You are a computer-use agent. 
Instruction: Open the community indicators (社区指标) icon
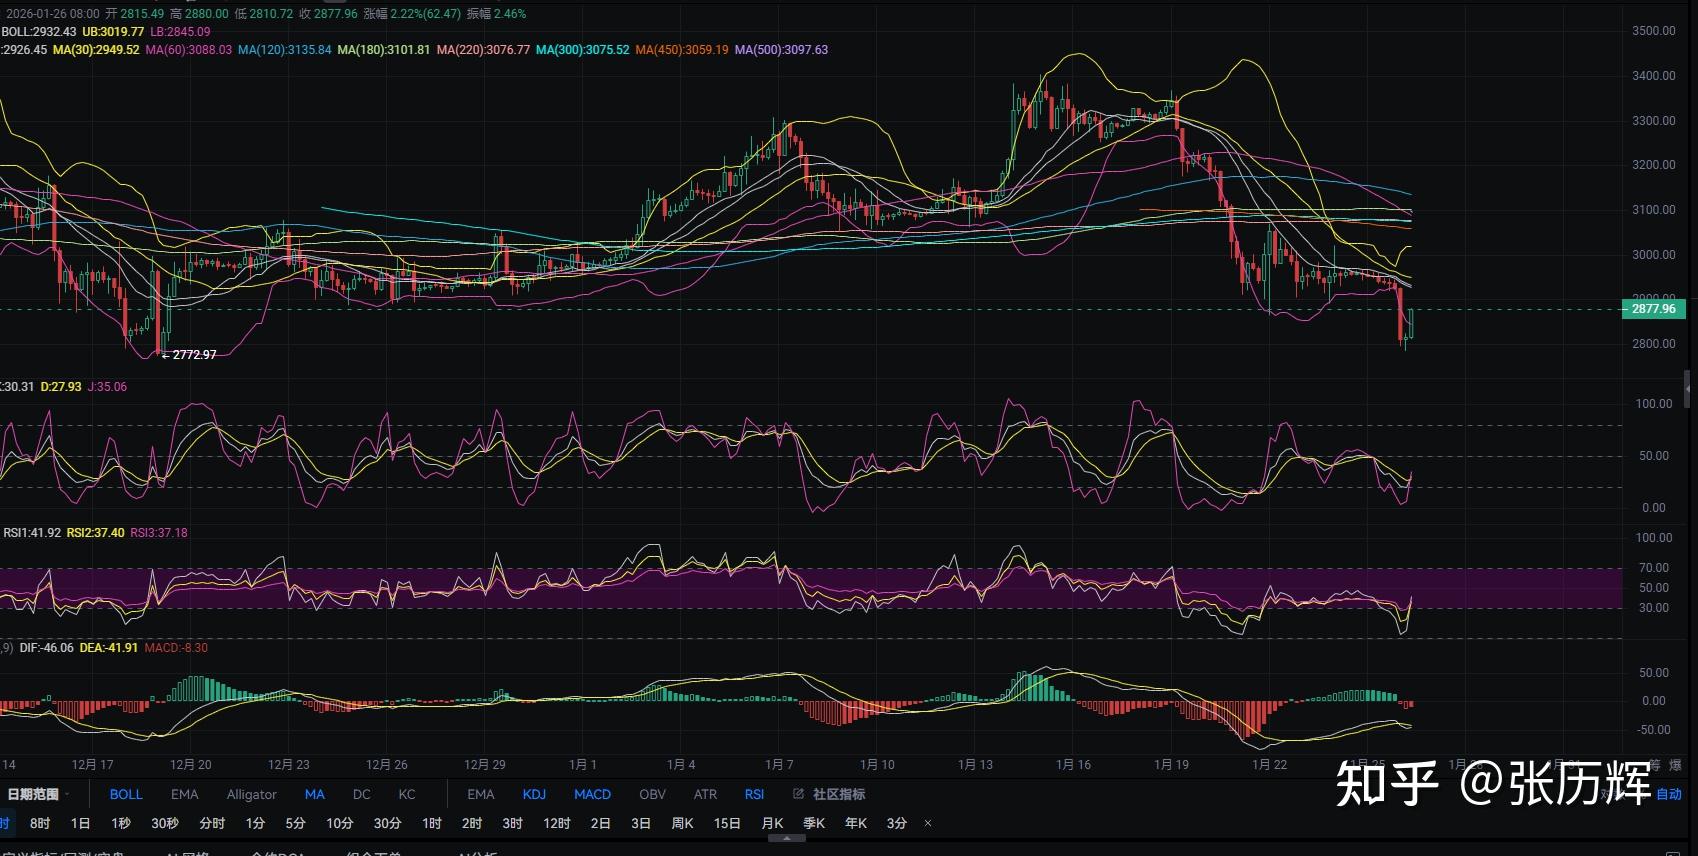(798, 794)
